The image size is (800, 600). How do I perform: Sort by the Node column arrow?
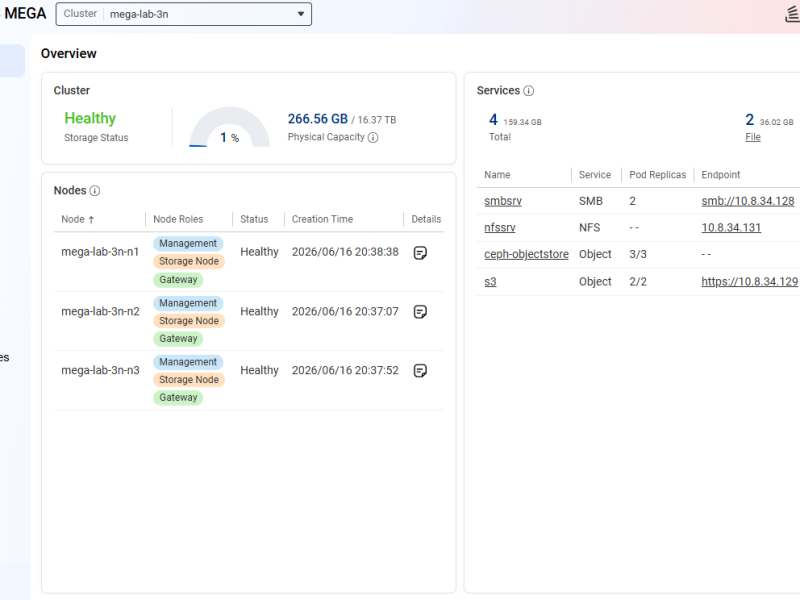click(x=91, y=220)
